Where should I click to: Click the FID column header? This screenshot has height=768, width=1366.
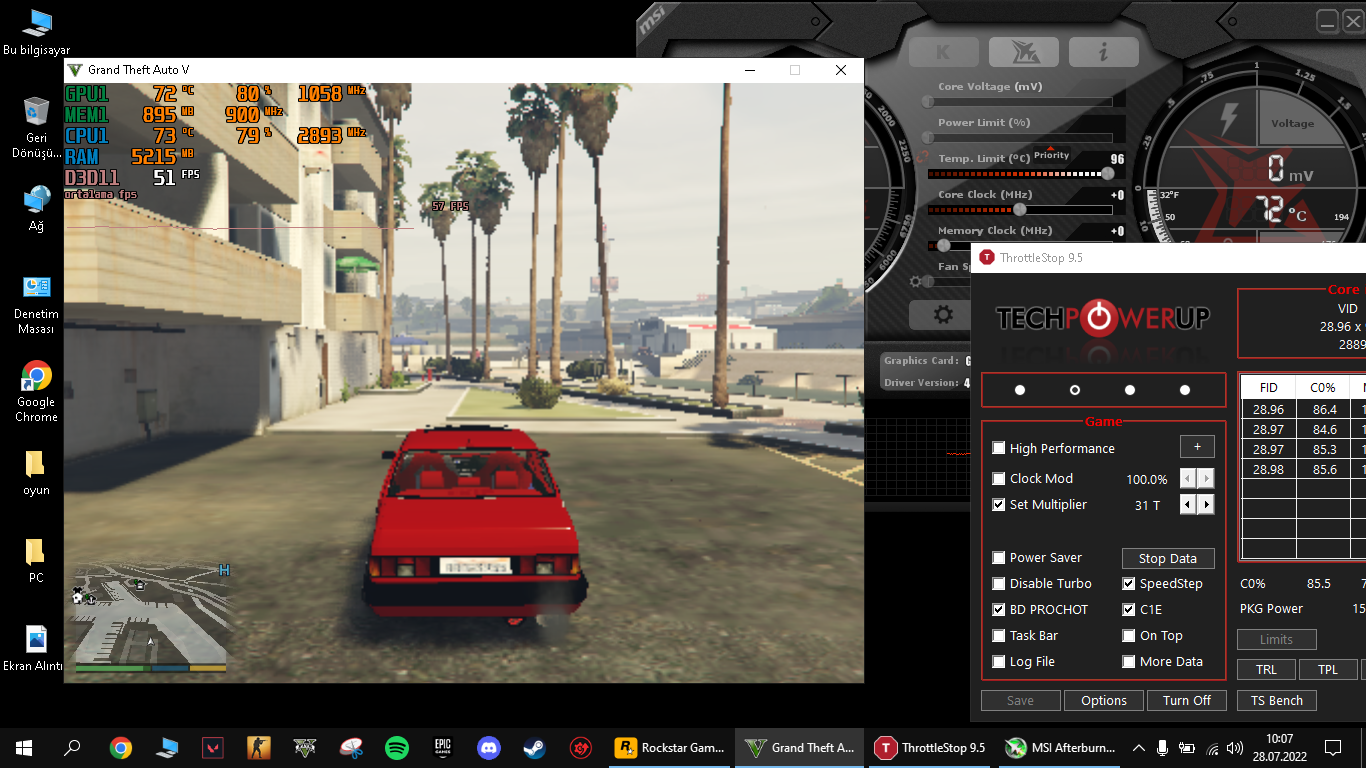pyautogui.click(x=1269, y=388)
